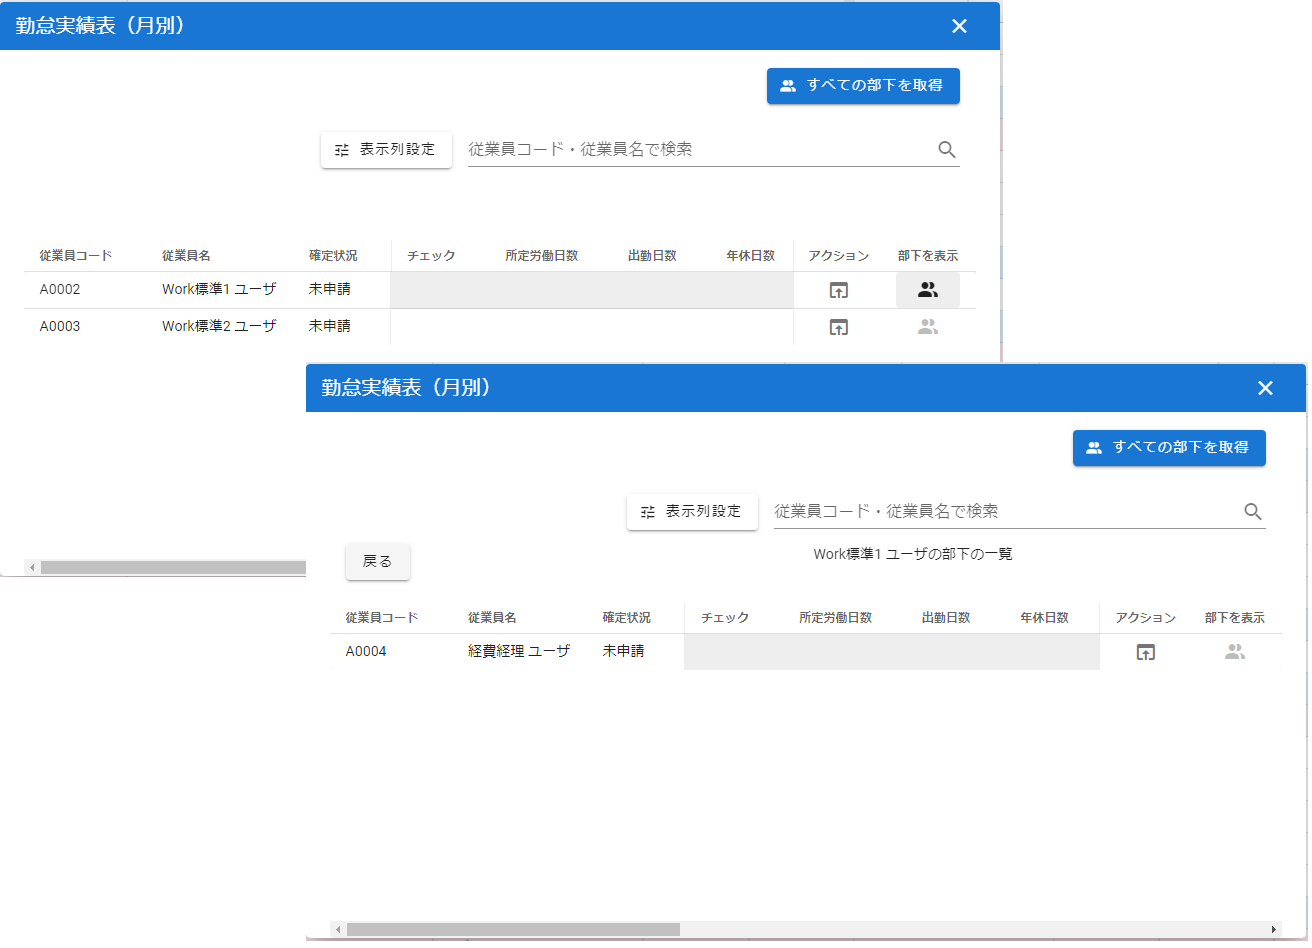Click search magnifier in front window
1312x948 pixels.
coord(1253,512)
